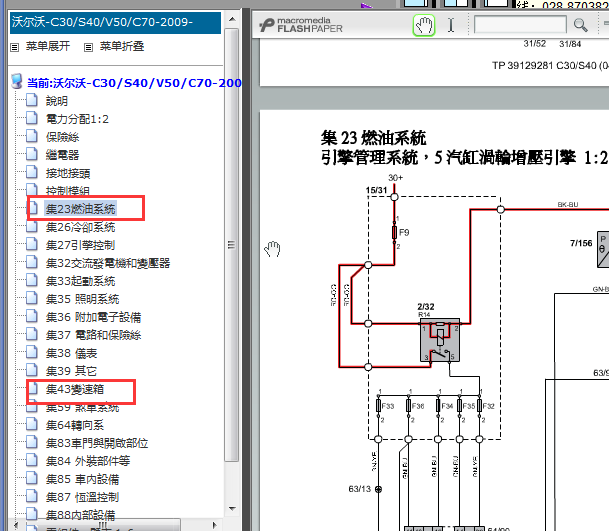609x531 pixels.
Task: Click the tree panel scroll up arrow
Action: coord(232,19)
